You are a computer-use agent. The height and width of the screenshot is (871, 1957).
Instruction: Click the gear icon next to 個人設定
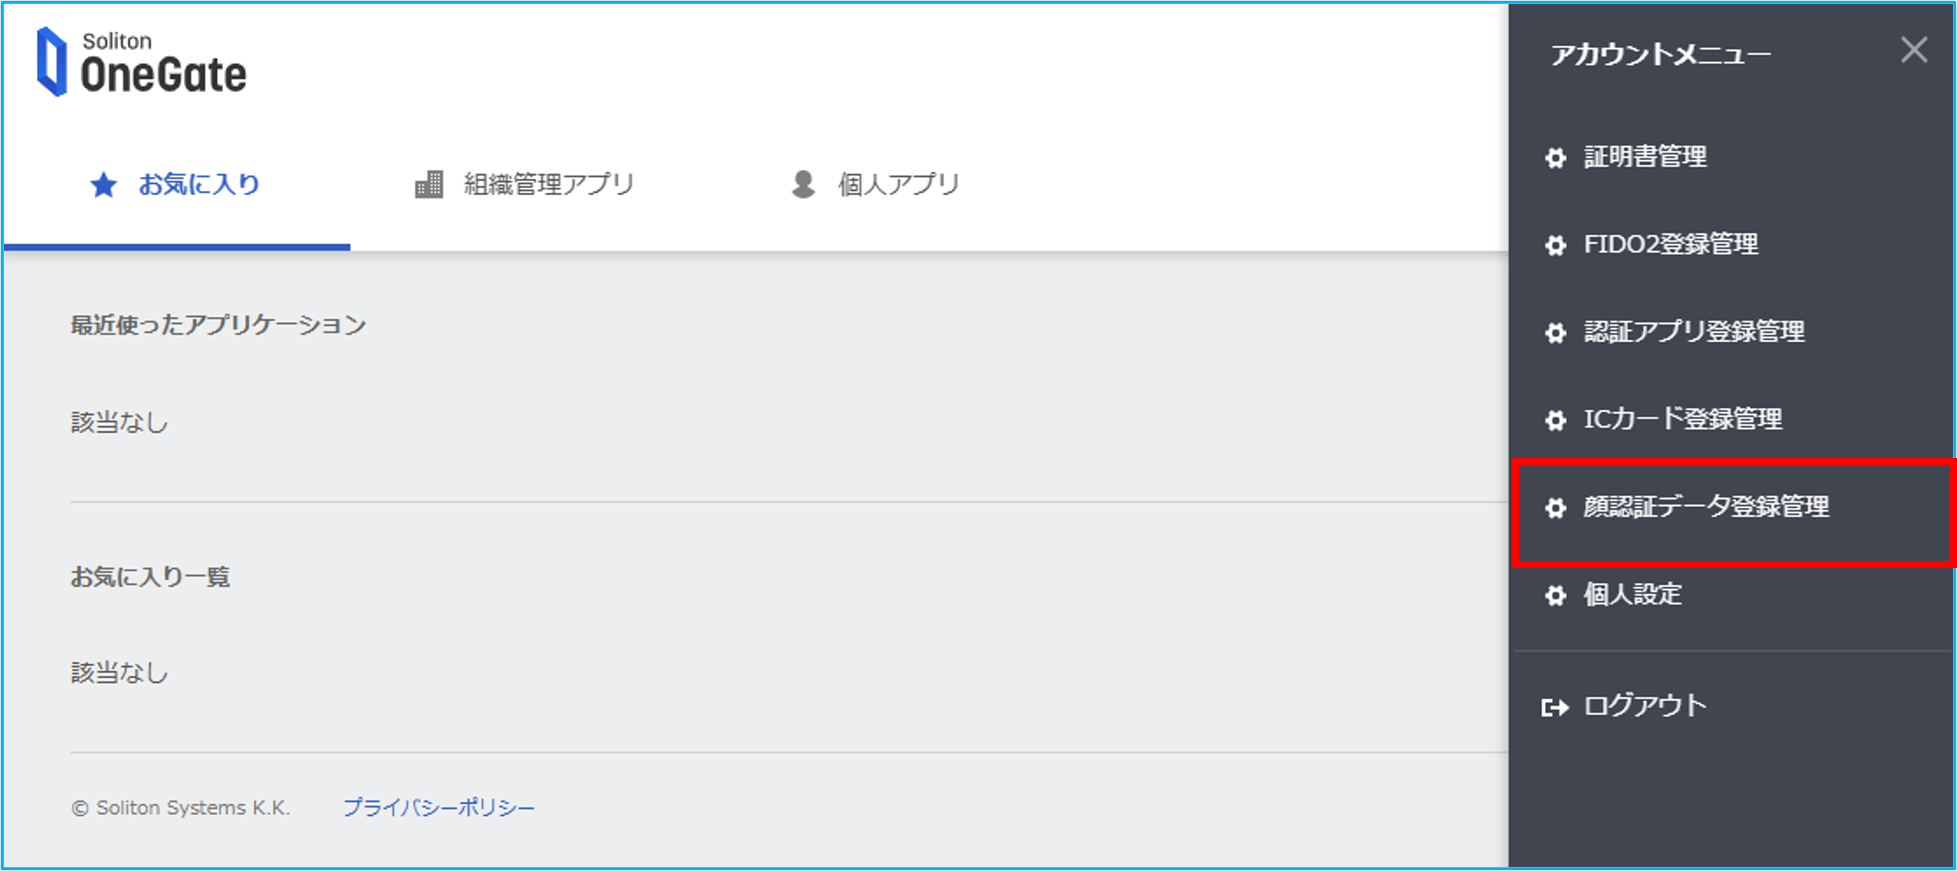click(1555, 596)
